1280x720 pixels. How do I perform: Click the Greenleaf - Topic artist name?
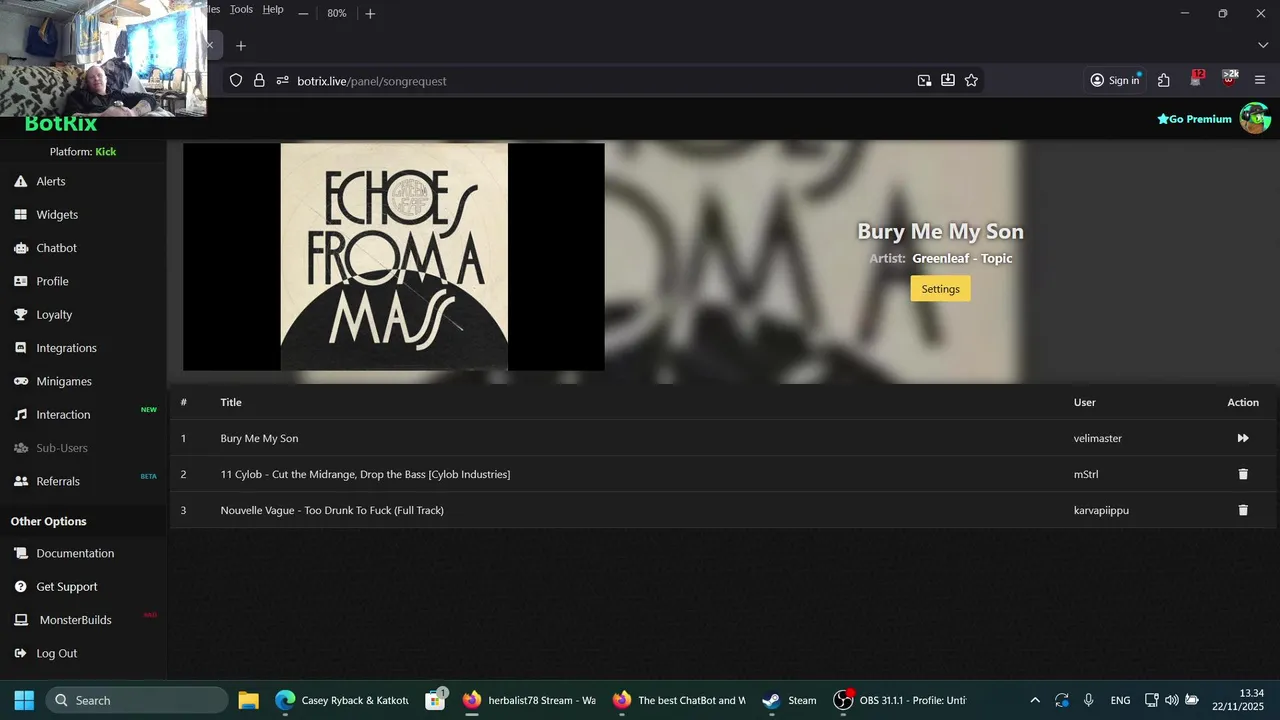962,258
